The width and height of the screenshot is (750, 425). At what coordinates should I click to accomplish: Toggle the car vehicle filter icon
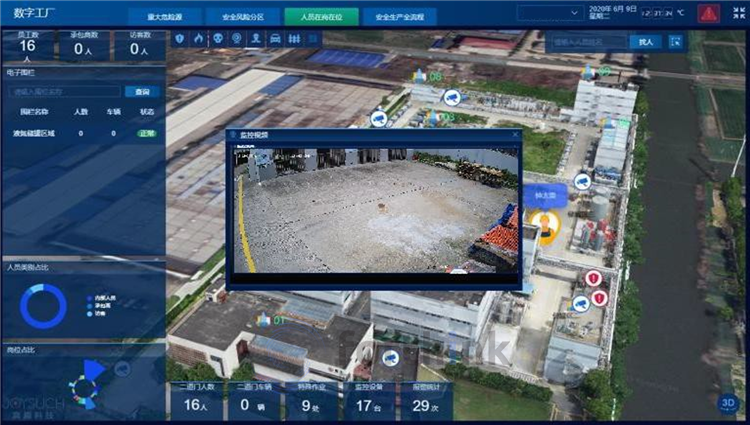274,38
